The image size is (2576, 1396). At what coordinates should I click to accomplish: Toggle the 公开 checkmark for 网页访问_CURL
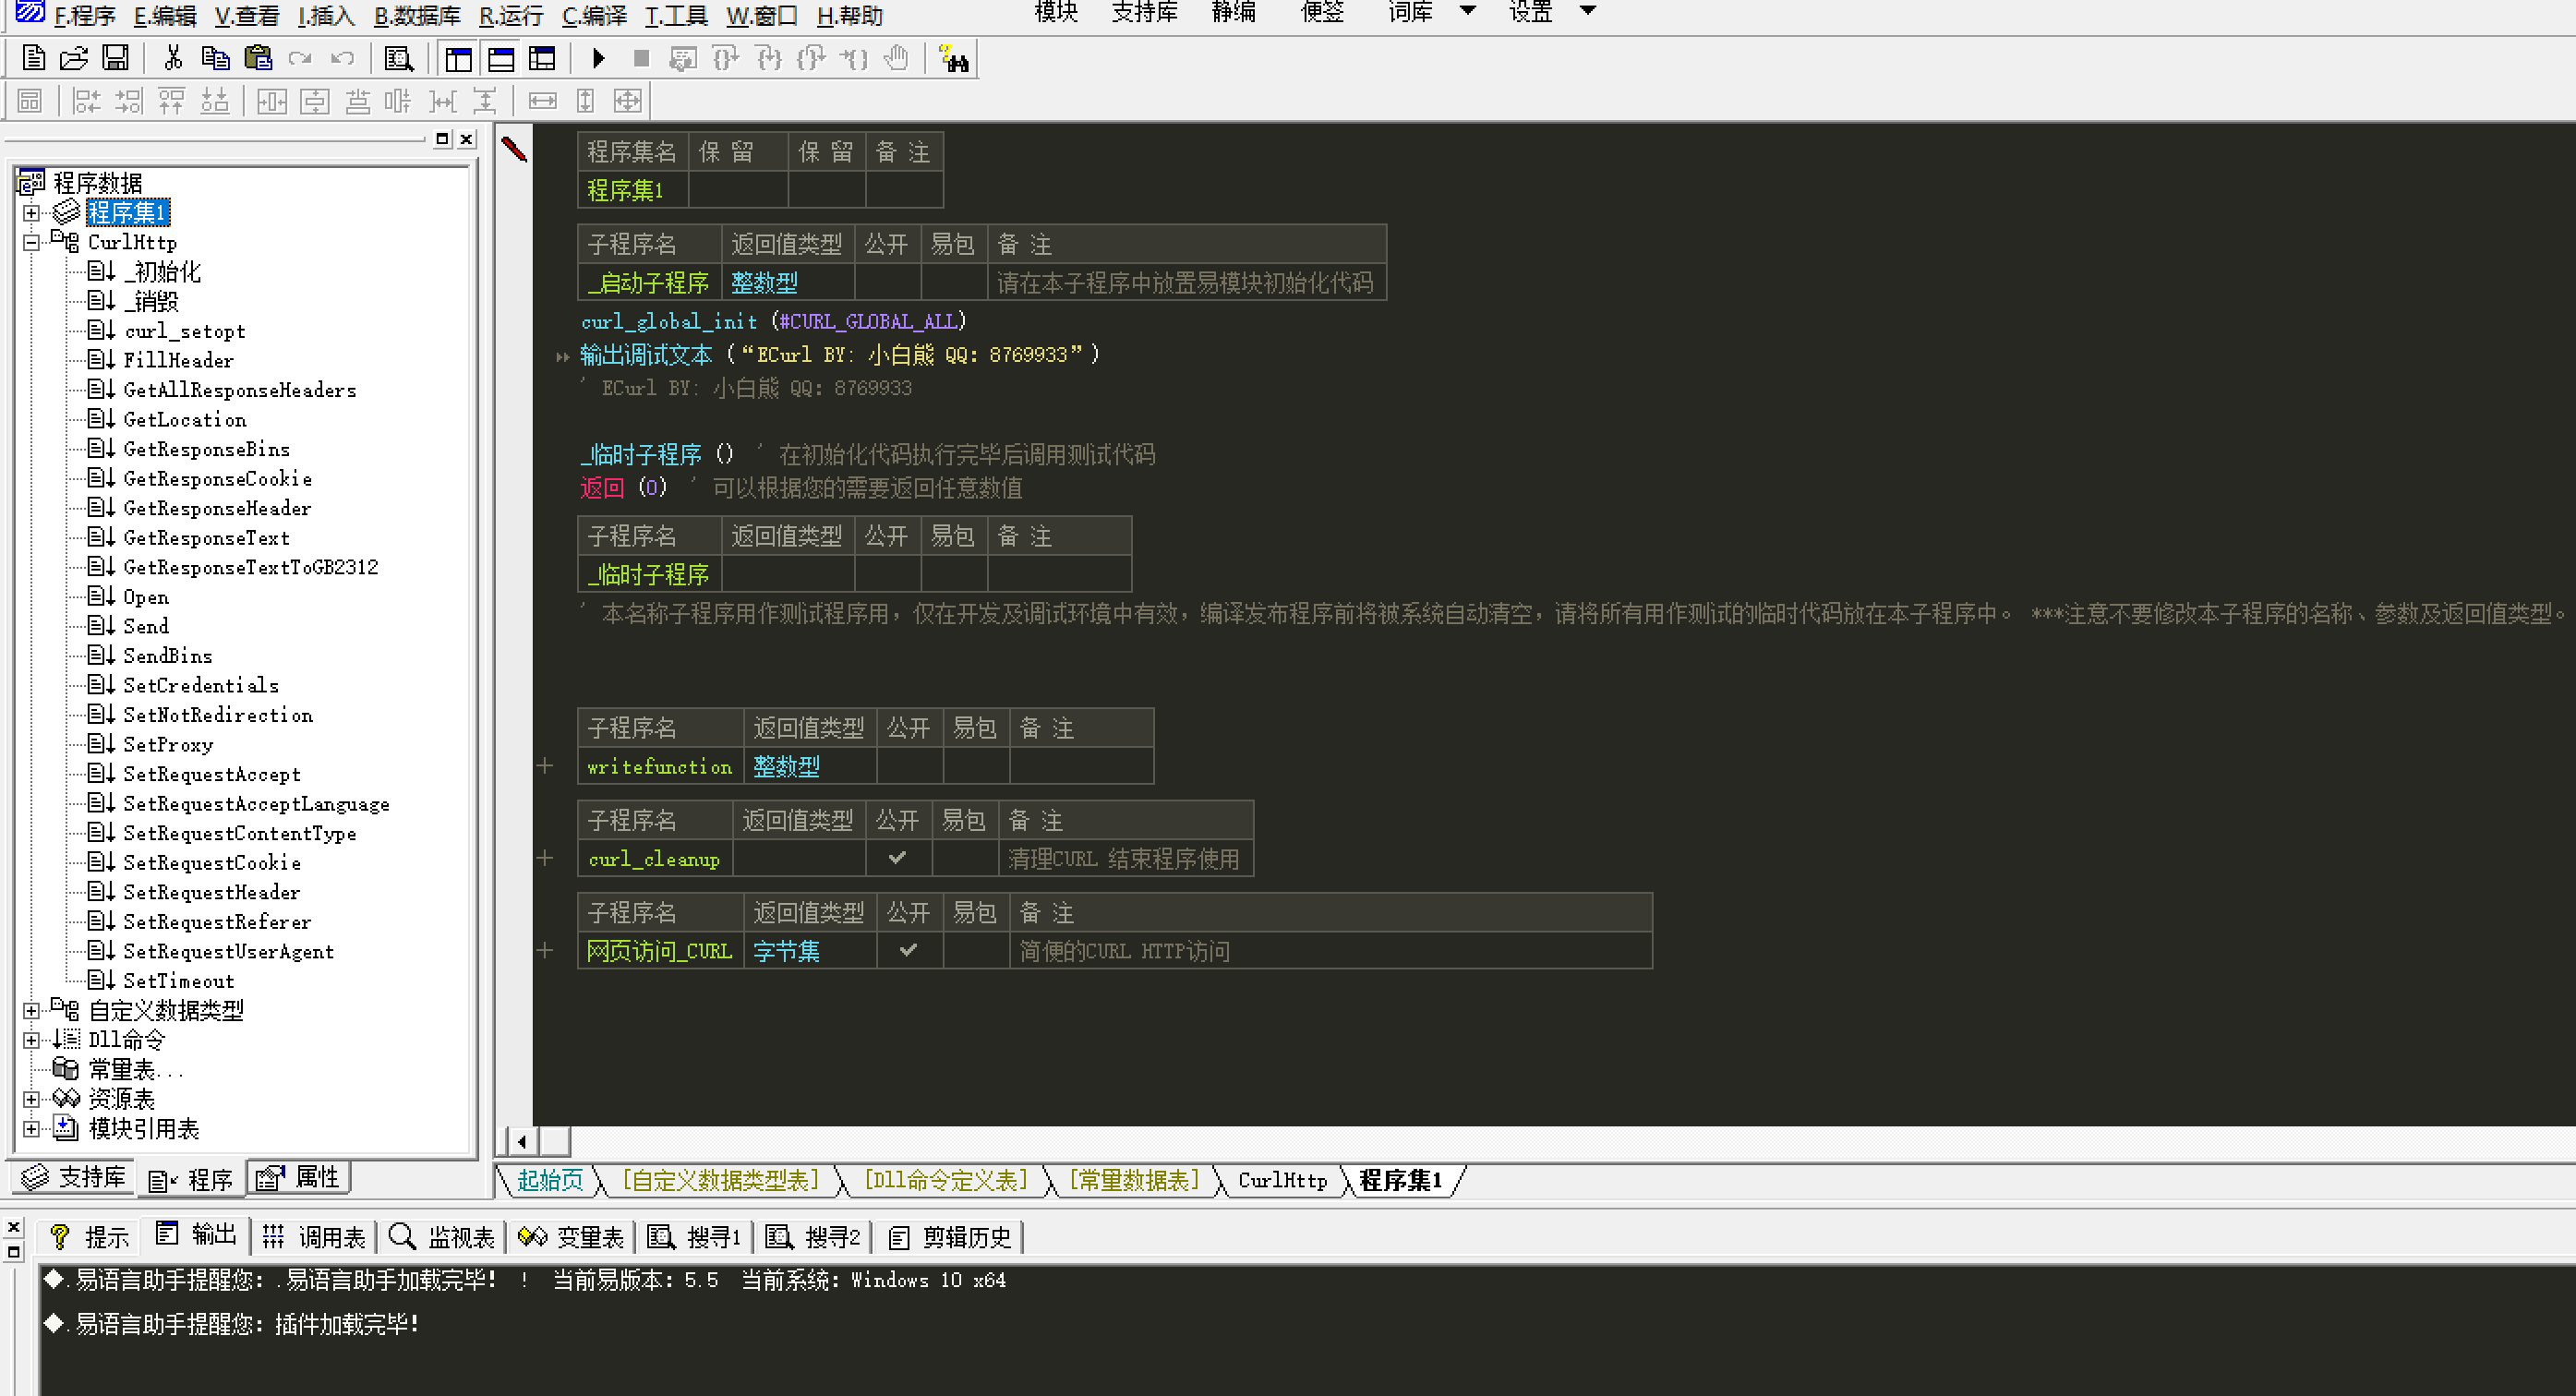tap(908, 950)
